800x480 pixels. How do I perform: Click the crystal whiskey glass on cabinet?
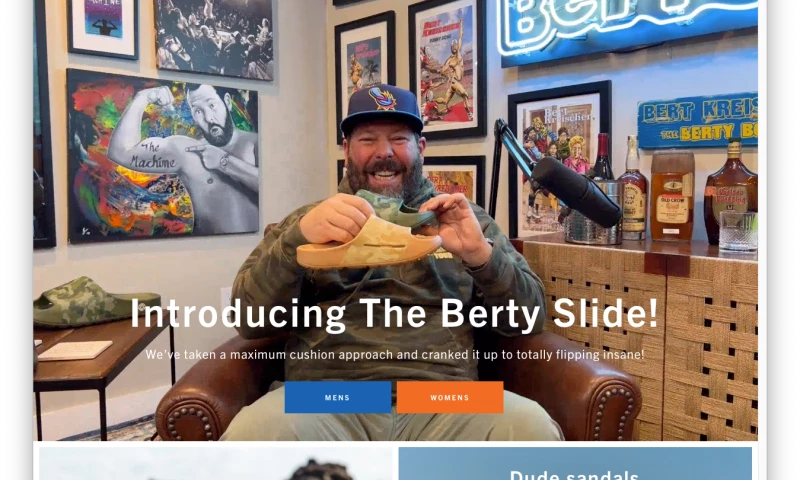click(x=738, y=231)
